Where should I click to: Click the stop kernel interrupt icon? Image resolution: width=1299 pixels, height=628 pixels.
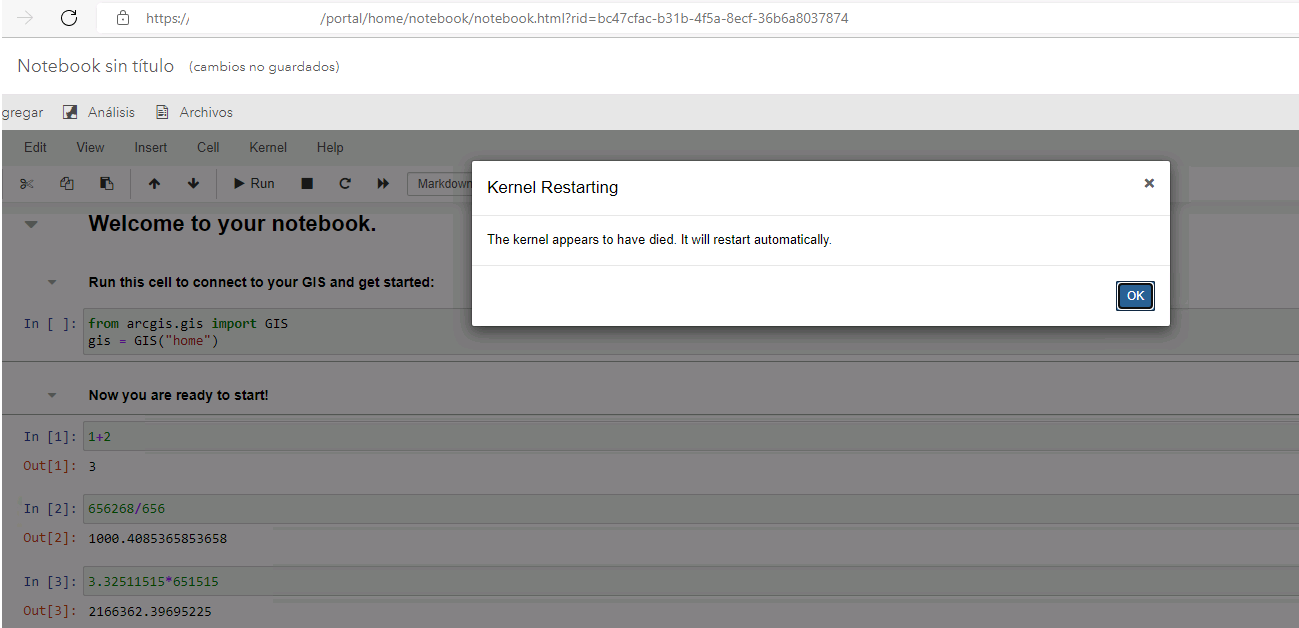coord(307,183)
